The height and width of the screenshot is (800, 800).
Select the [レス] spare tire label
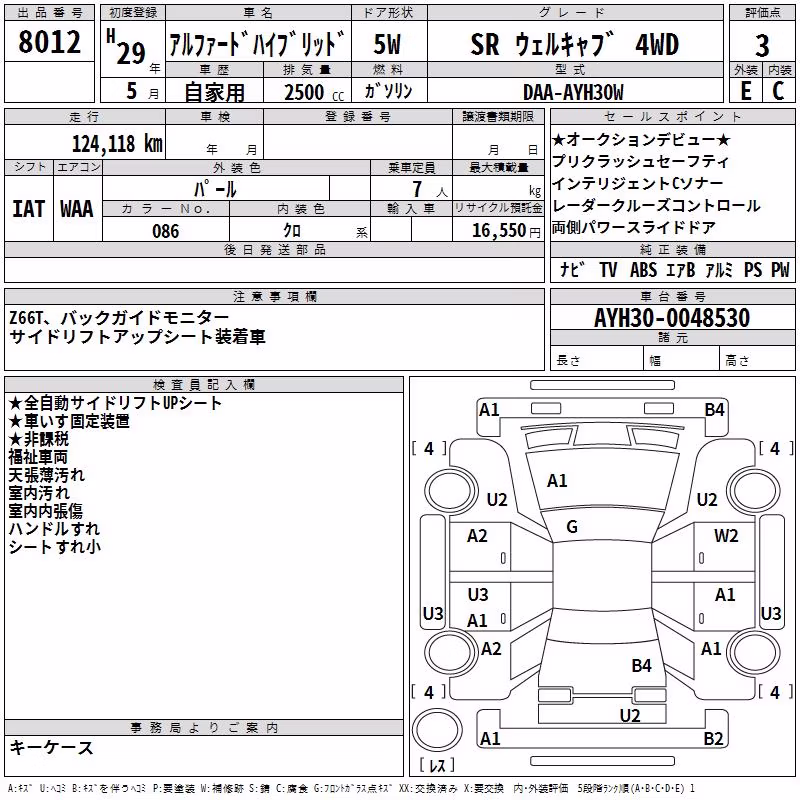437,765
